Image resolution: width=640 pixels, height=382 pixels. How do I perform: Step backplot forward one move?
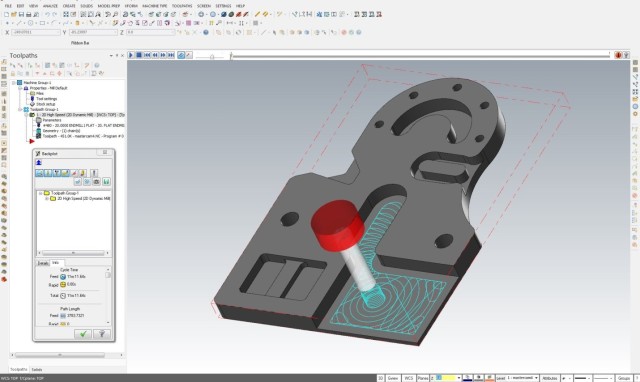pos(163,55)
